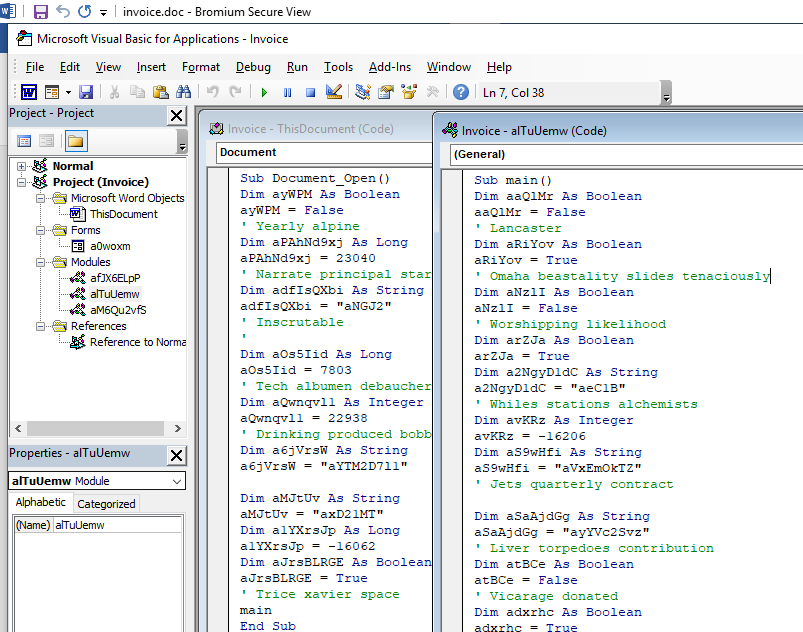Screen dimensions: 803x632
Task: Open the Window menu
Action: (449, 67)
